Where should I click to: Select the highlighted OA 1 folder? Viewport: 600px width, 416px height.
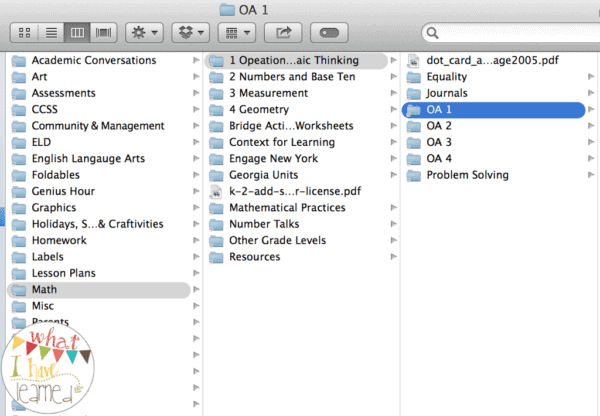click(494, 110)
